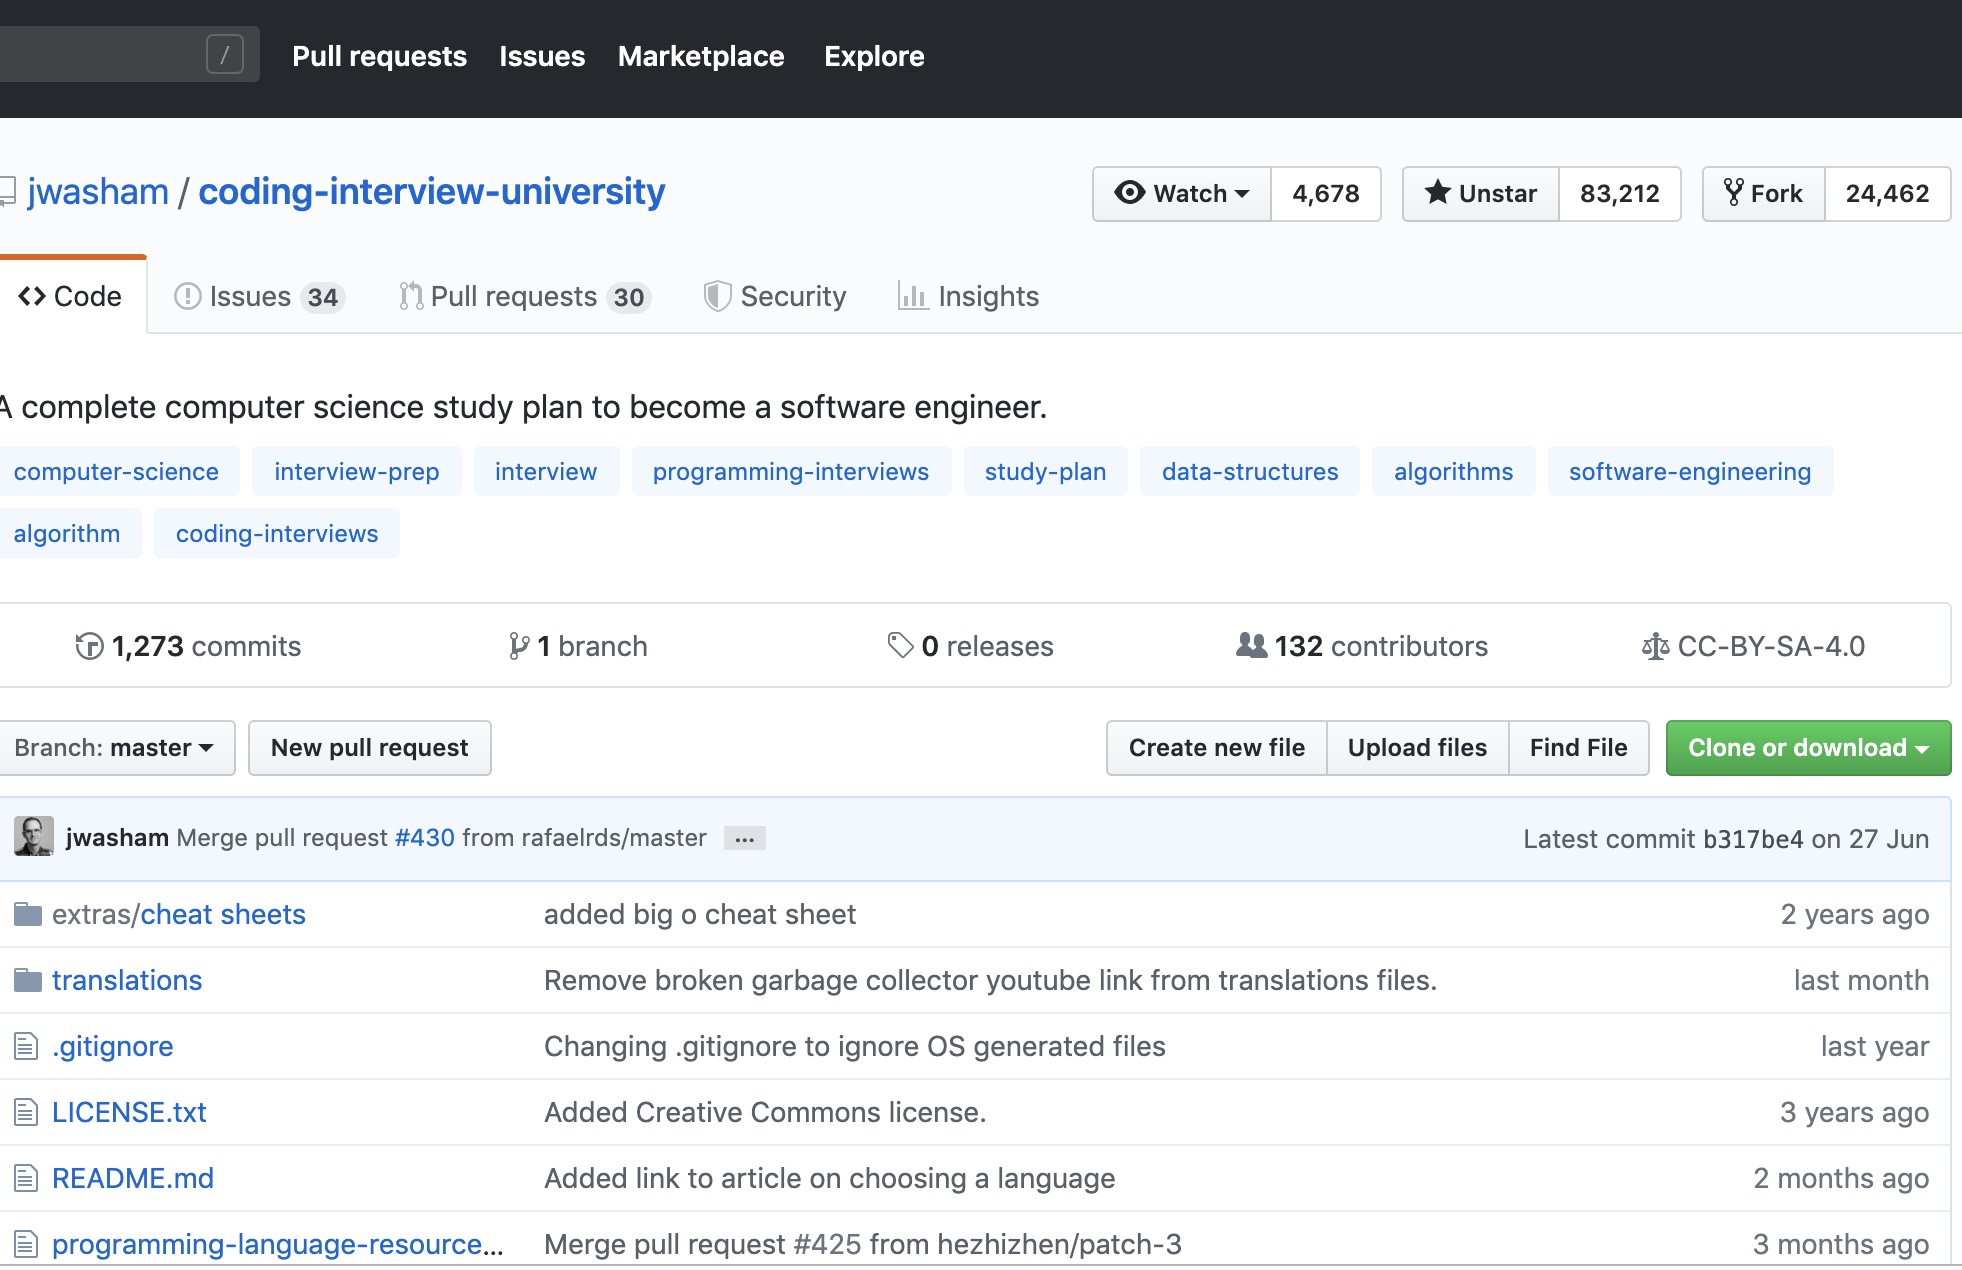Click the fork icon on Fork button
Image resolution: width=1962 pixels, height=1270 pixels.
coord(1734,192)
